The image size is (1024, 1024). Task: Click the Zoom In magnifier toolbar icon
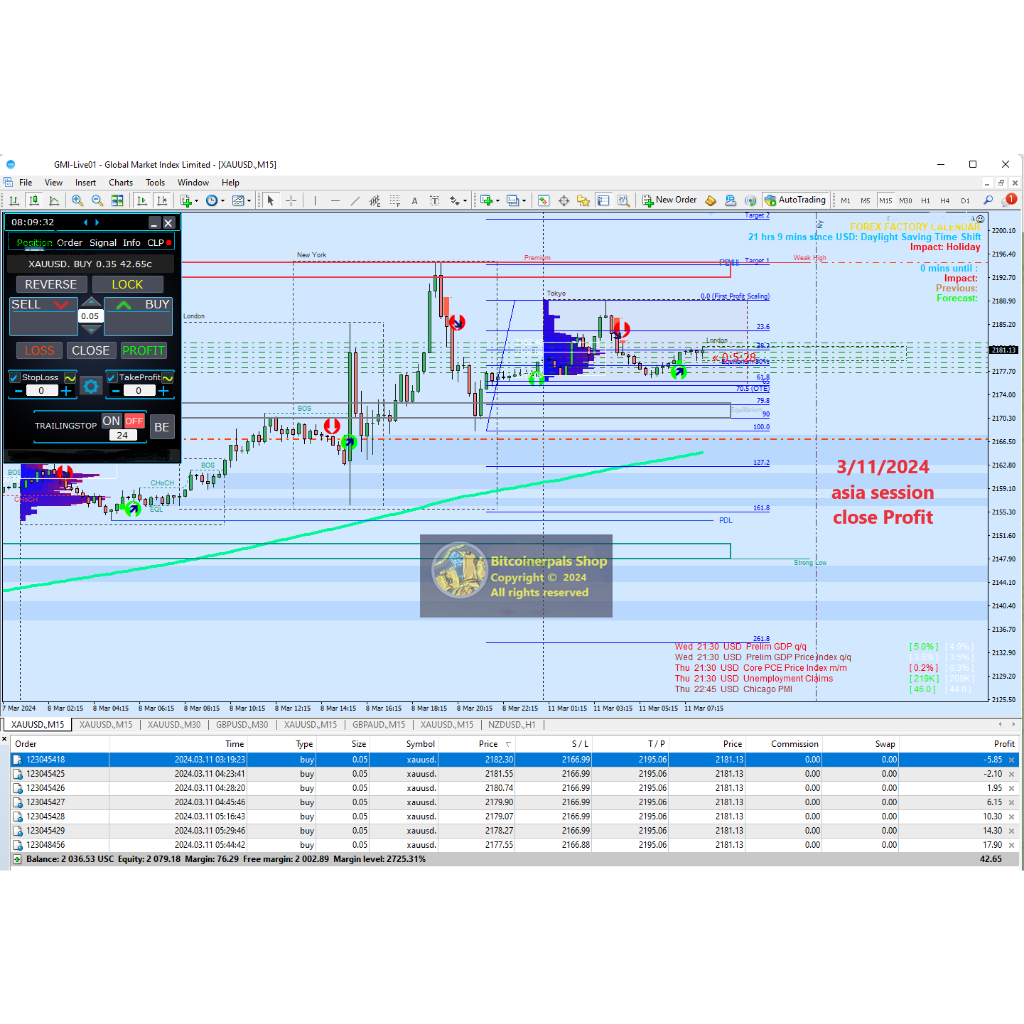(77, 200)
